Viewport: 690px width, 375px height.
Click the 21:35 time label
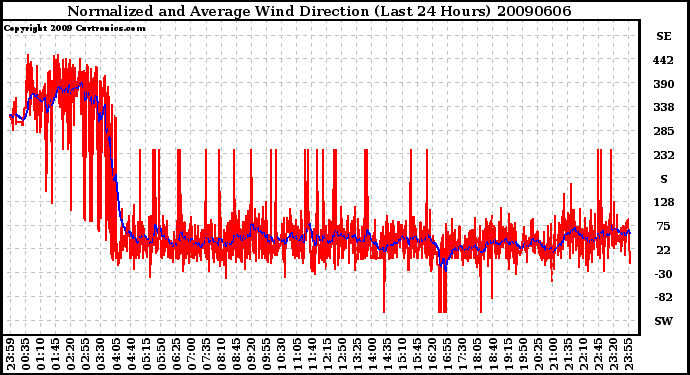point(568,354)
